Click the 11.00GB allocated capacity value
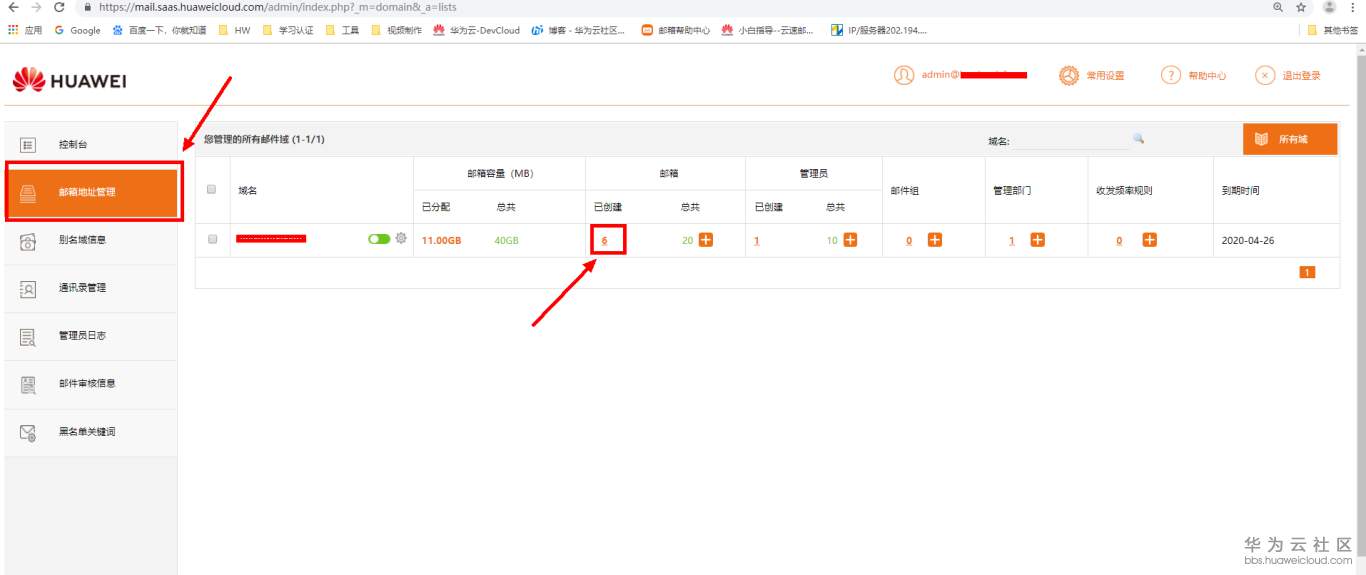 click(441, 241)
